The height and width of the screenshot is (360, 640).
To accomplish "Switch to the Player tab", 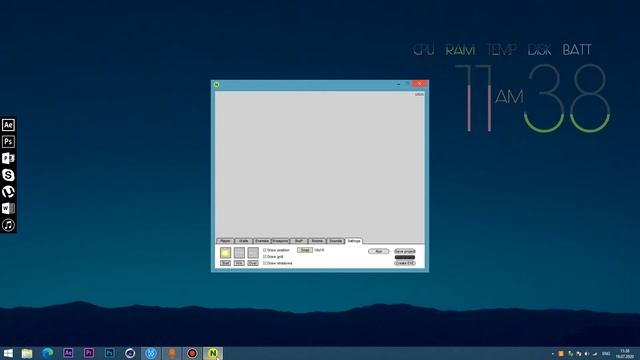I will (x=225, y=241).
